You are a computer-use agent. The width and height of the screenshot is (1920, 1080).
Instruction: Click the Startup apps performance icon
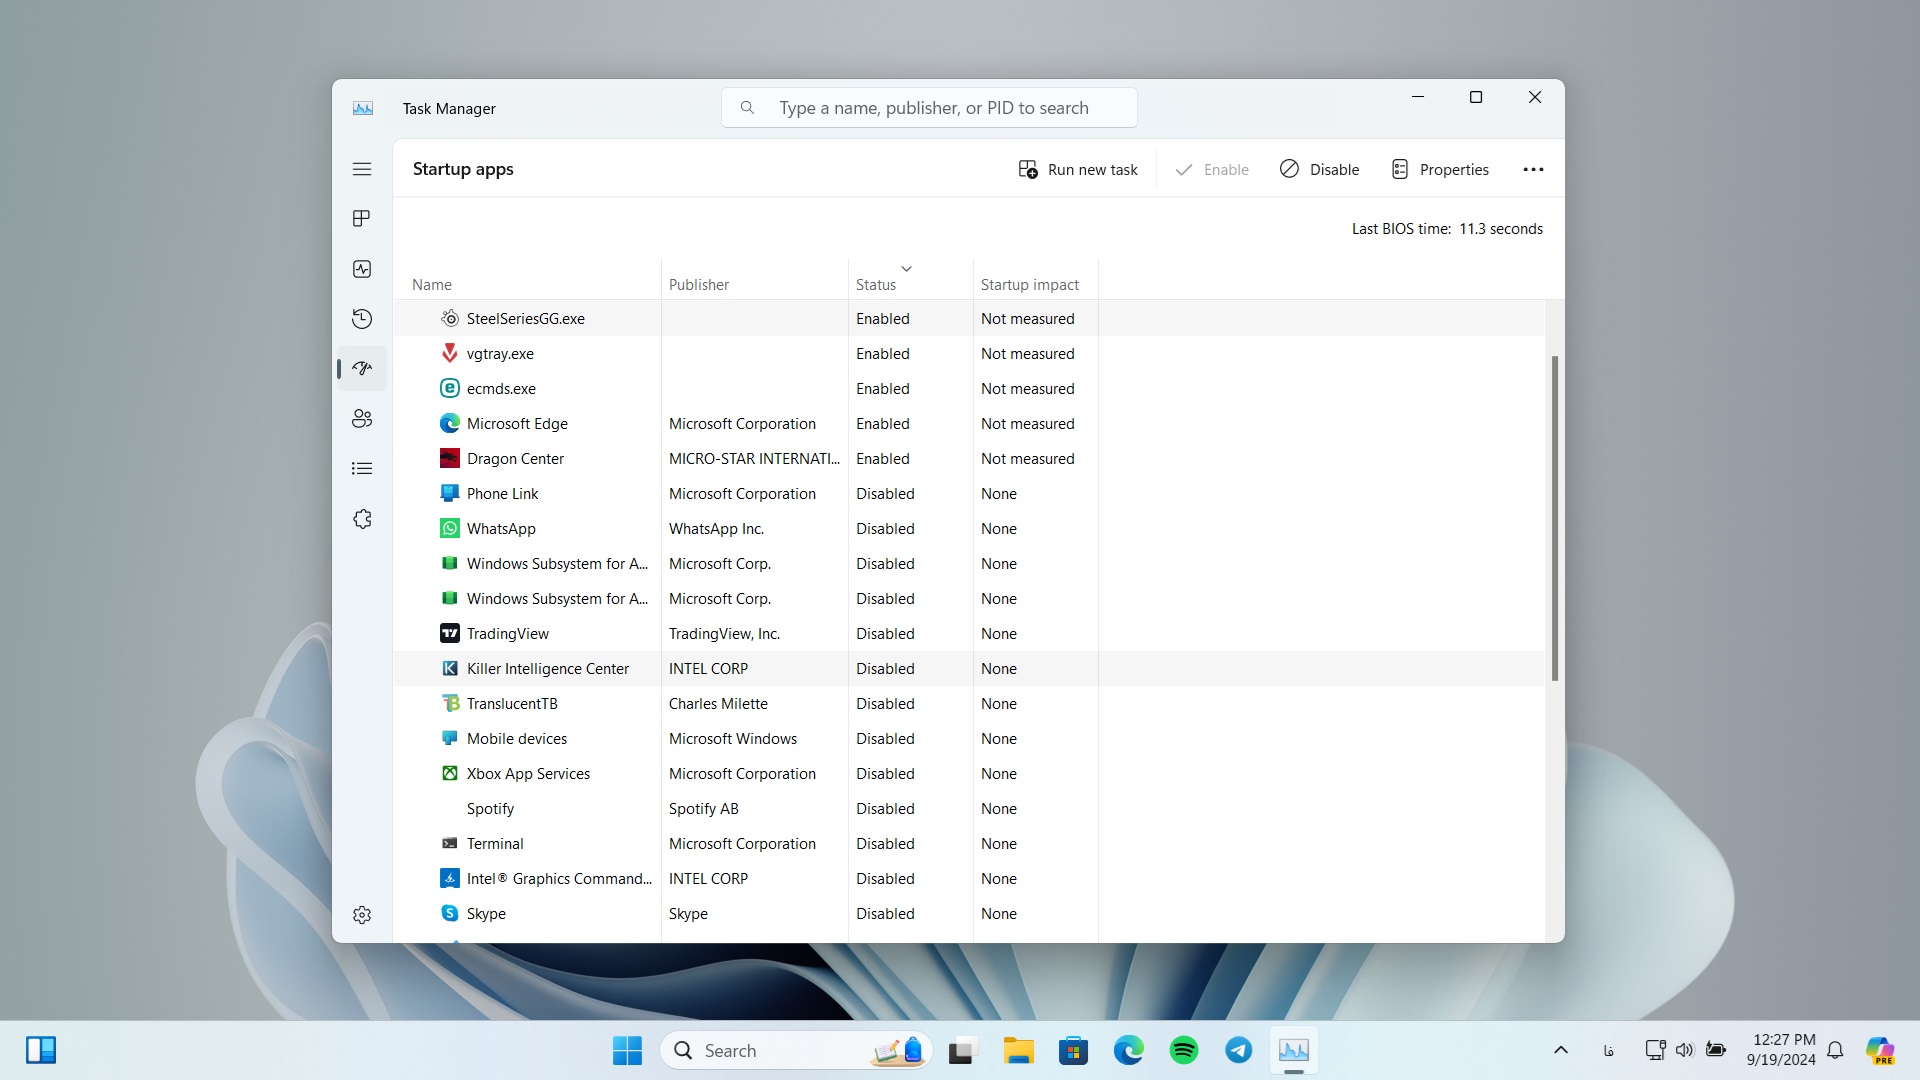point(361,368)
